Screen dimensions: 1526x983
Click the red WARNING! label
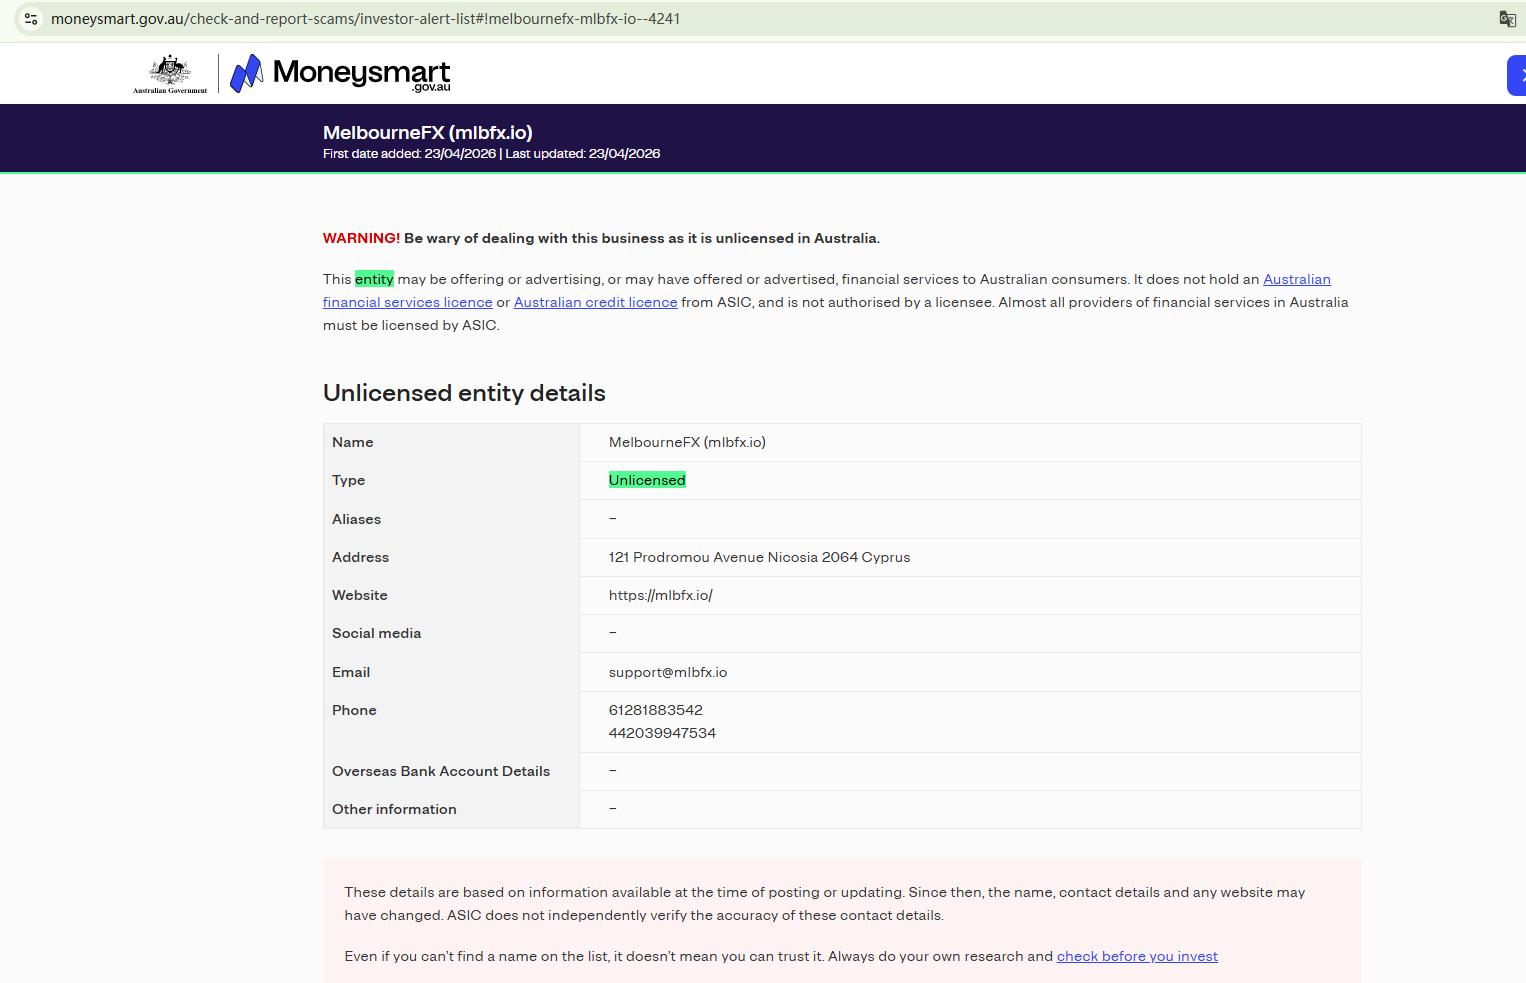[x=361, y=238]
